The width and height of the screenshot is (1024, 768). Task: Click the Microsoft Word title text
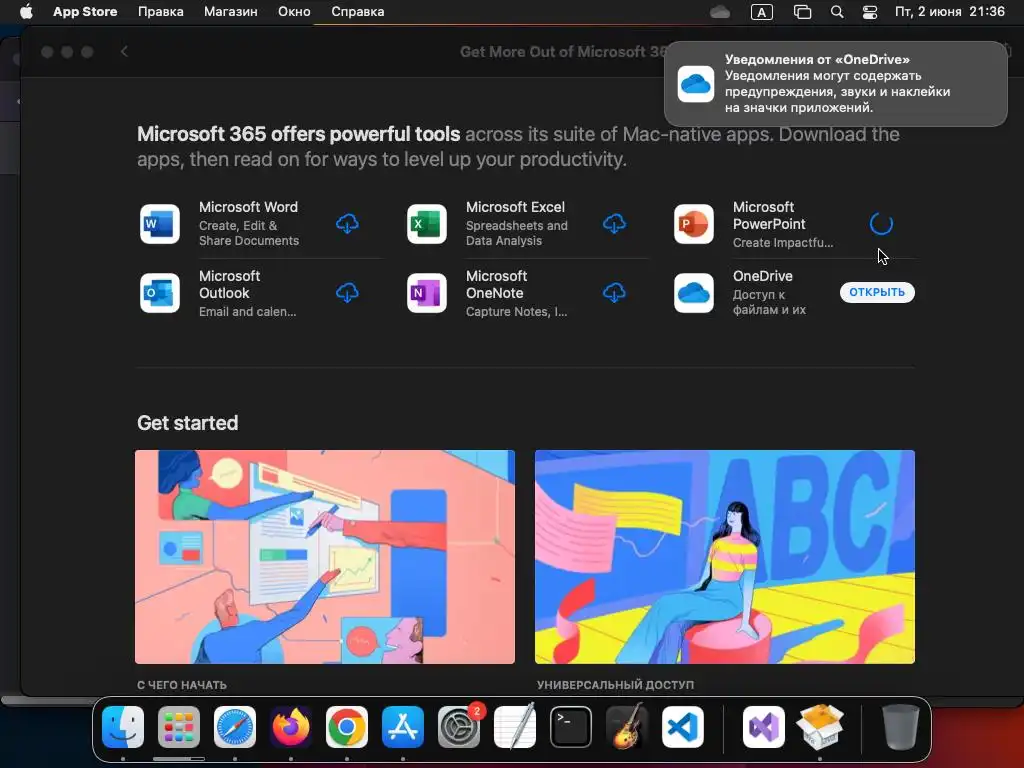(248, 207)
